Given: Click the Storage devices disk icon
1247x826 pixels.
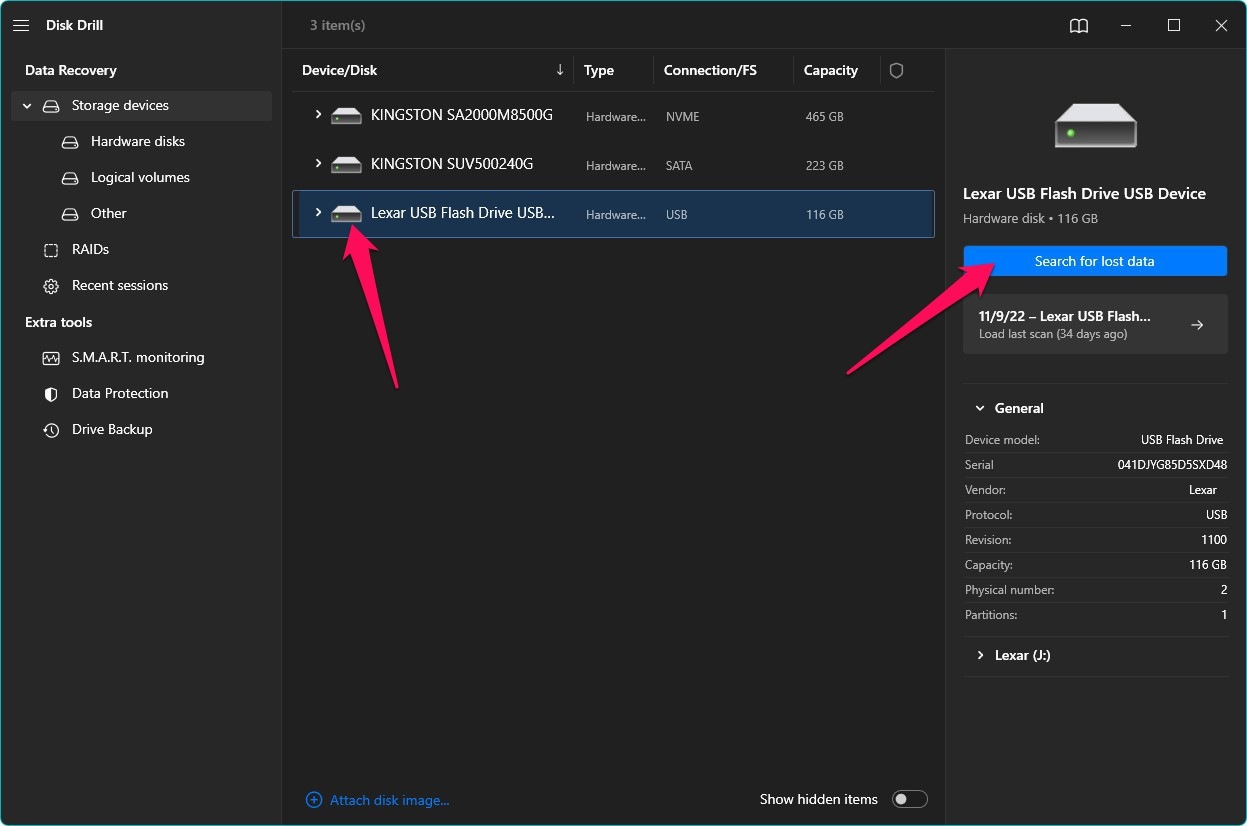Looking at the screenshot, I should coord(51,106).
